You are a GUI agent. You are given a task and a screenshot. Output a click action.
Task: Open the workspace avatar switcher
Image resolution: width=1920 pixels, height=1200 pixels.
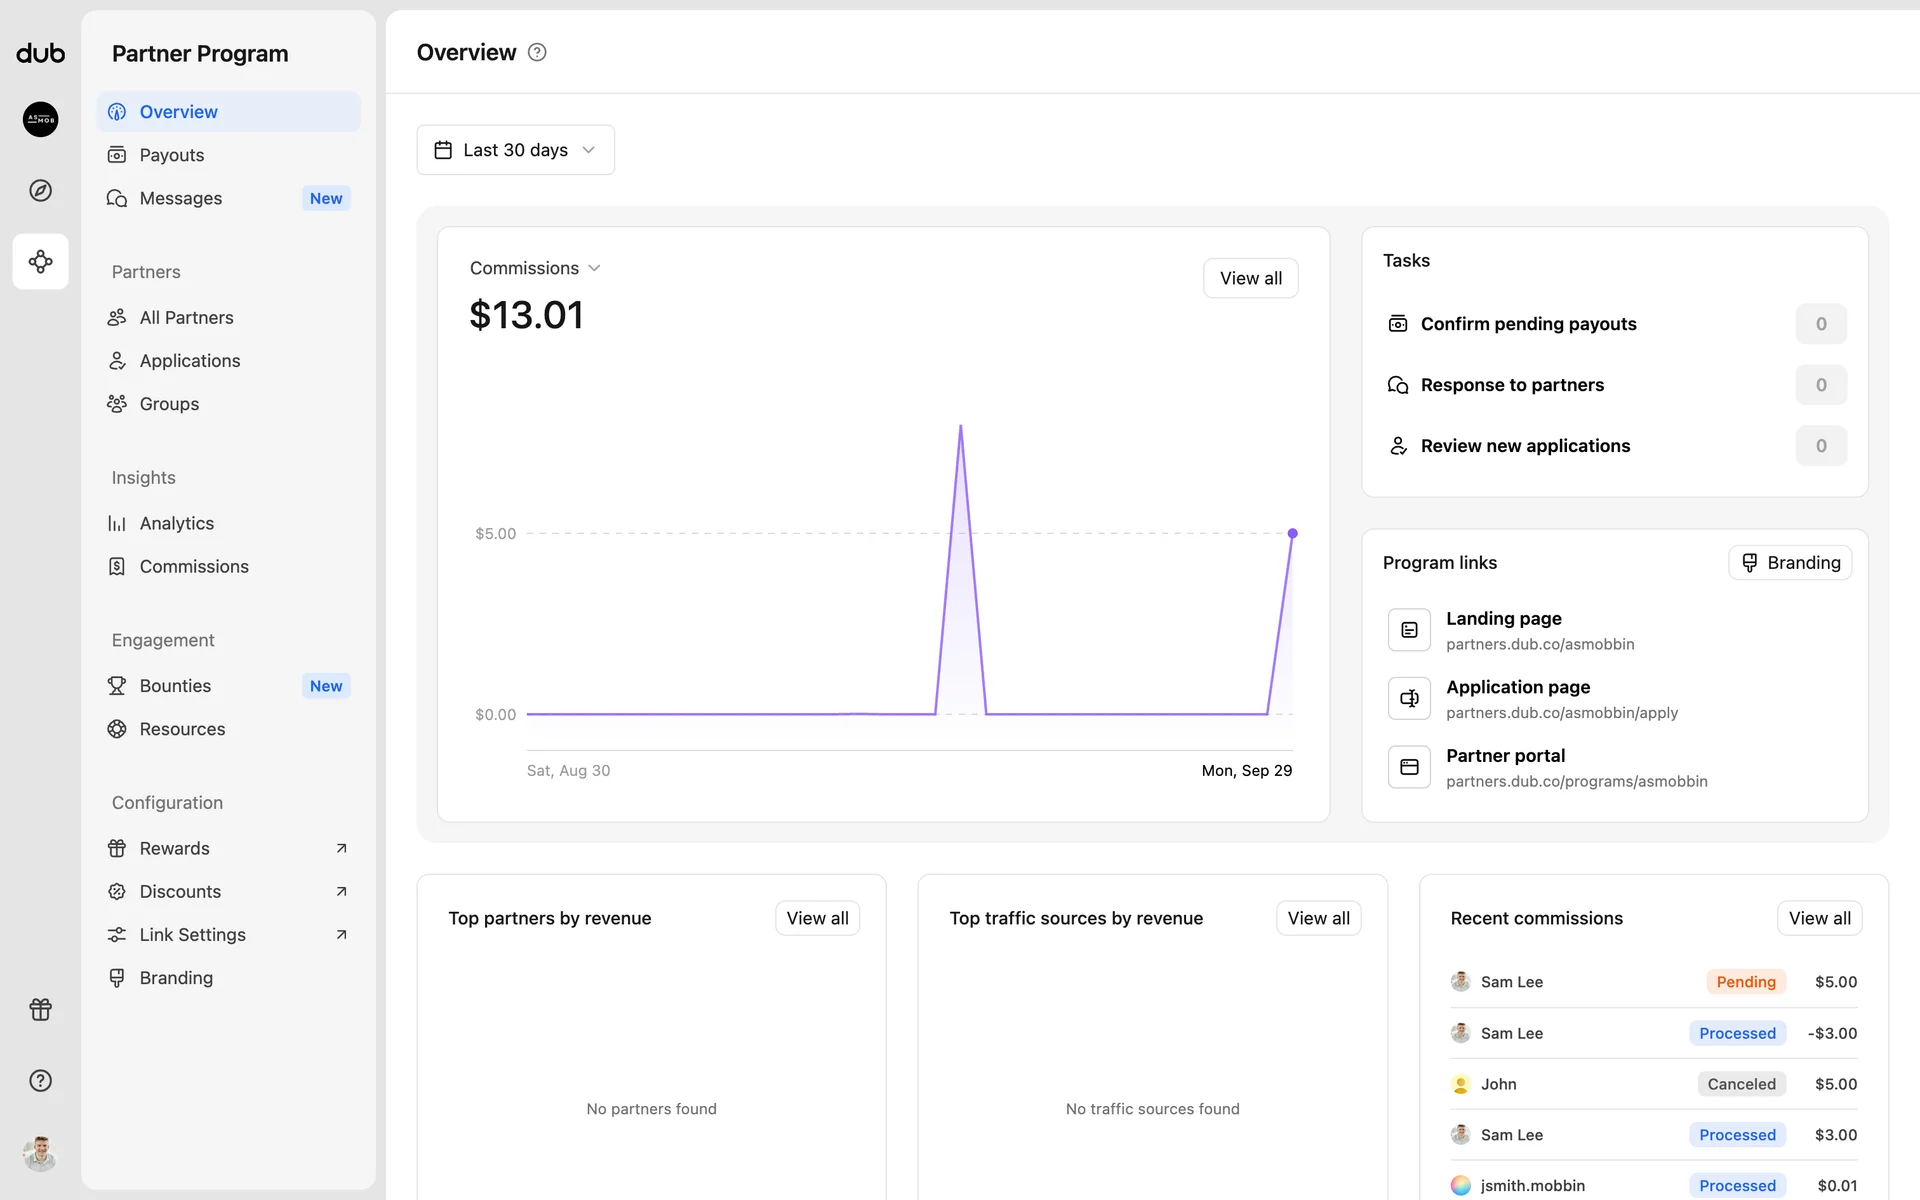[x=40, y=119]
